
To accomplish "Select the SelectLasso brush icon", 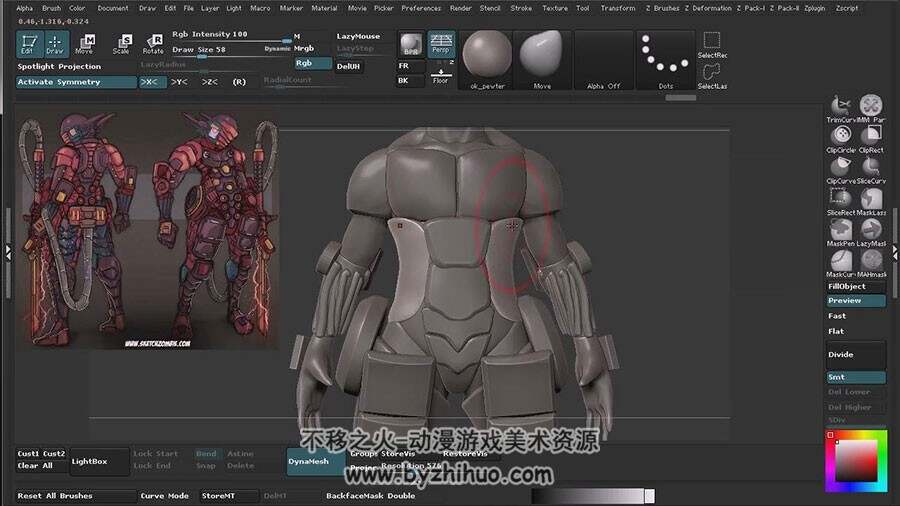I will [x=712, y=76].
